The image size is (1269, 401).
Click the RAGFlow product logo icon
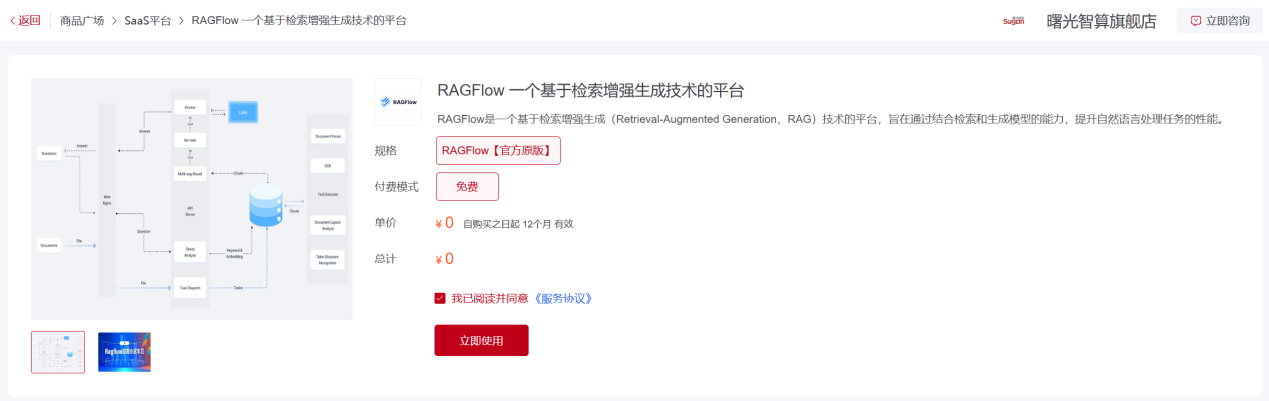pyautogui.click(x=398, y=102)
